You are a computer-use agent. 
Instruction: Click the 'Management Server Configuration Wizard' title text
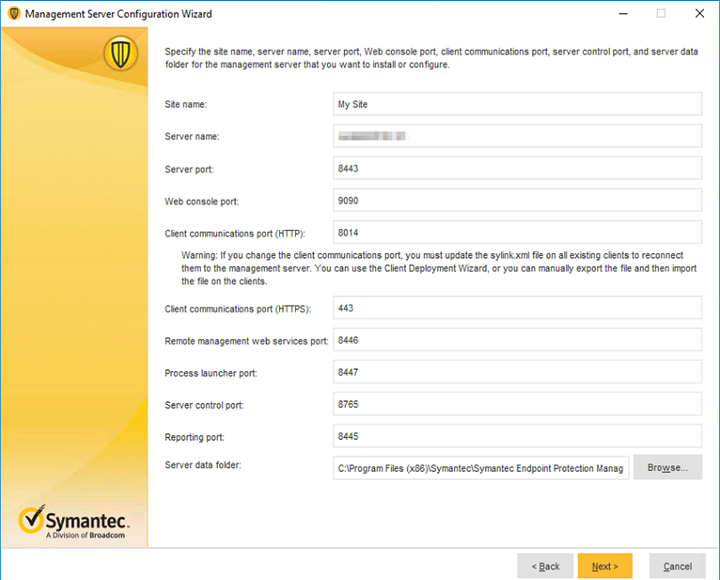click(x=118, y=14)
